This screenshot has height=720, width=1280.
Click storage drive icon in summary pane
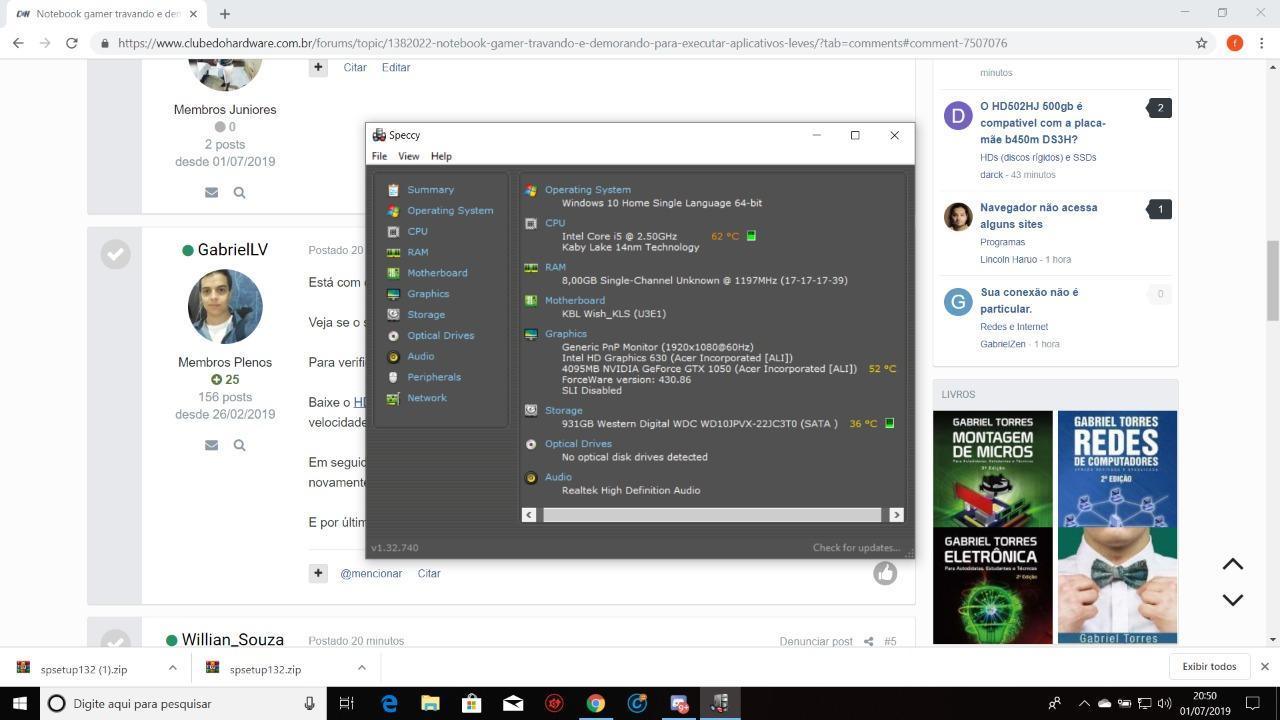(531, 410)
